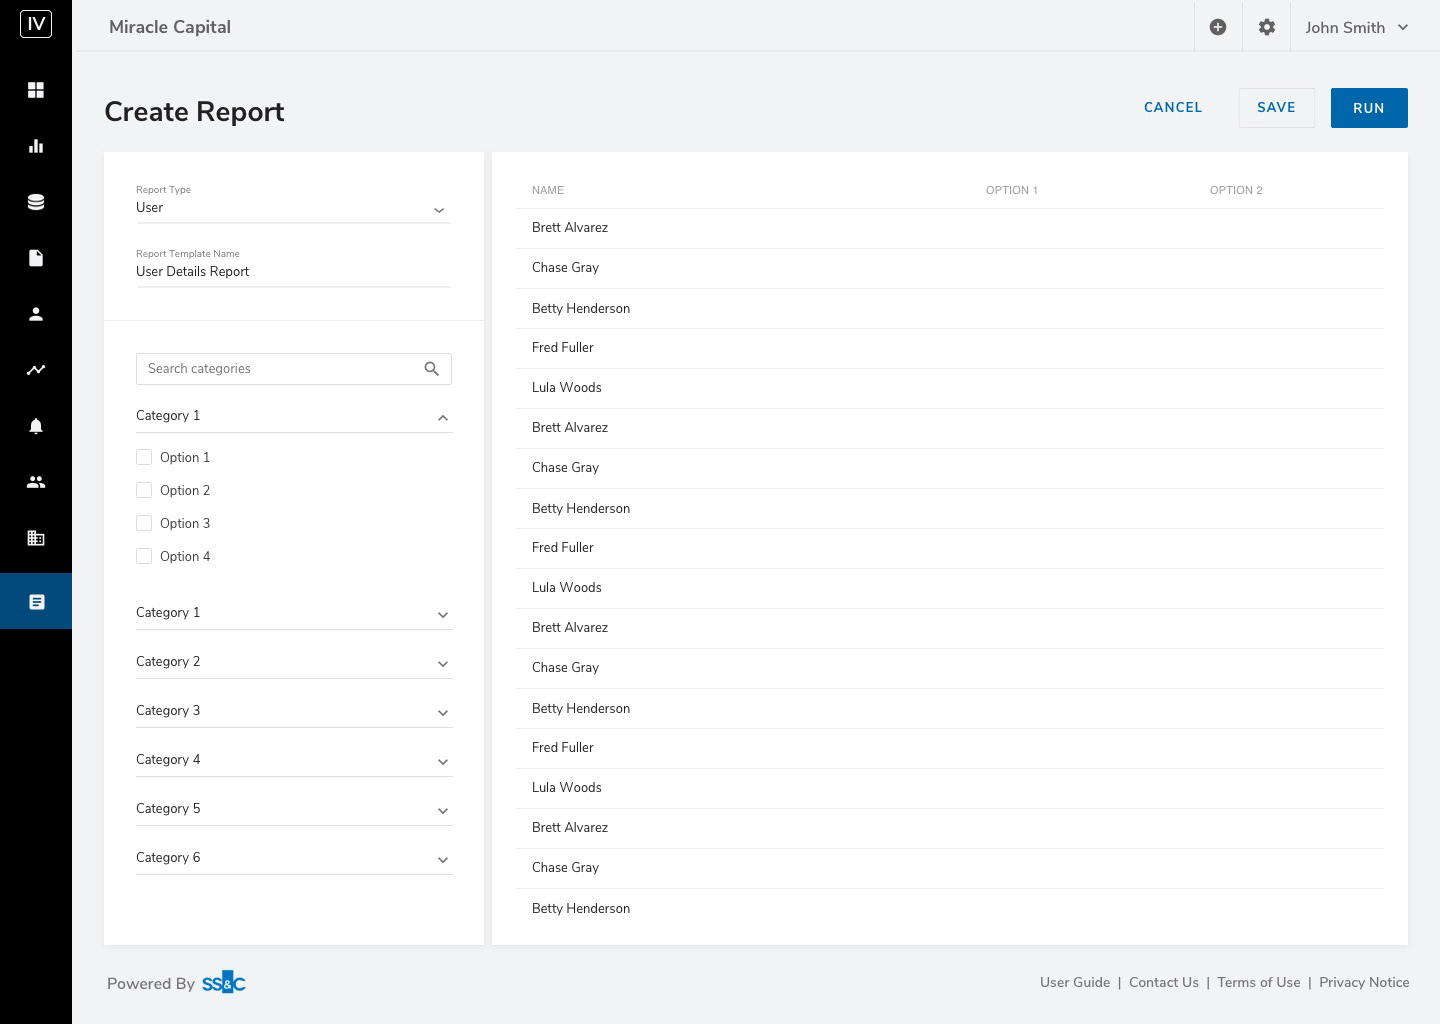The image size is (1440, 1024).
Task: Click the SAVE button
Action: click(x=1276, y=108)
